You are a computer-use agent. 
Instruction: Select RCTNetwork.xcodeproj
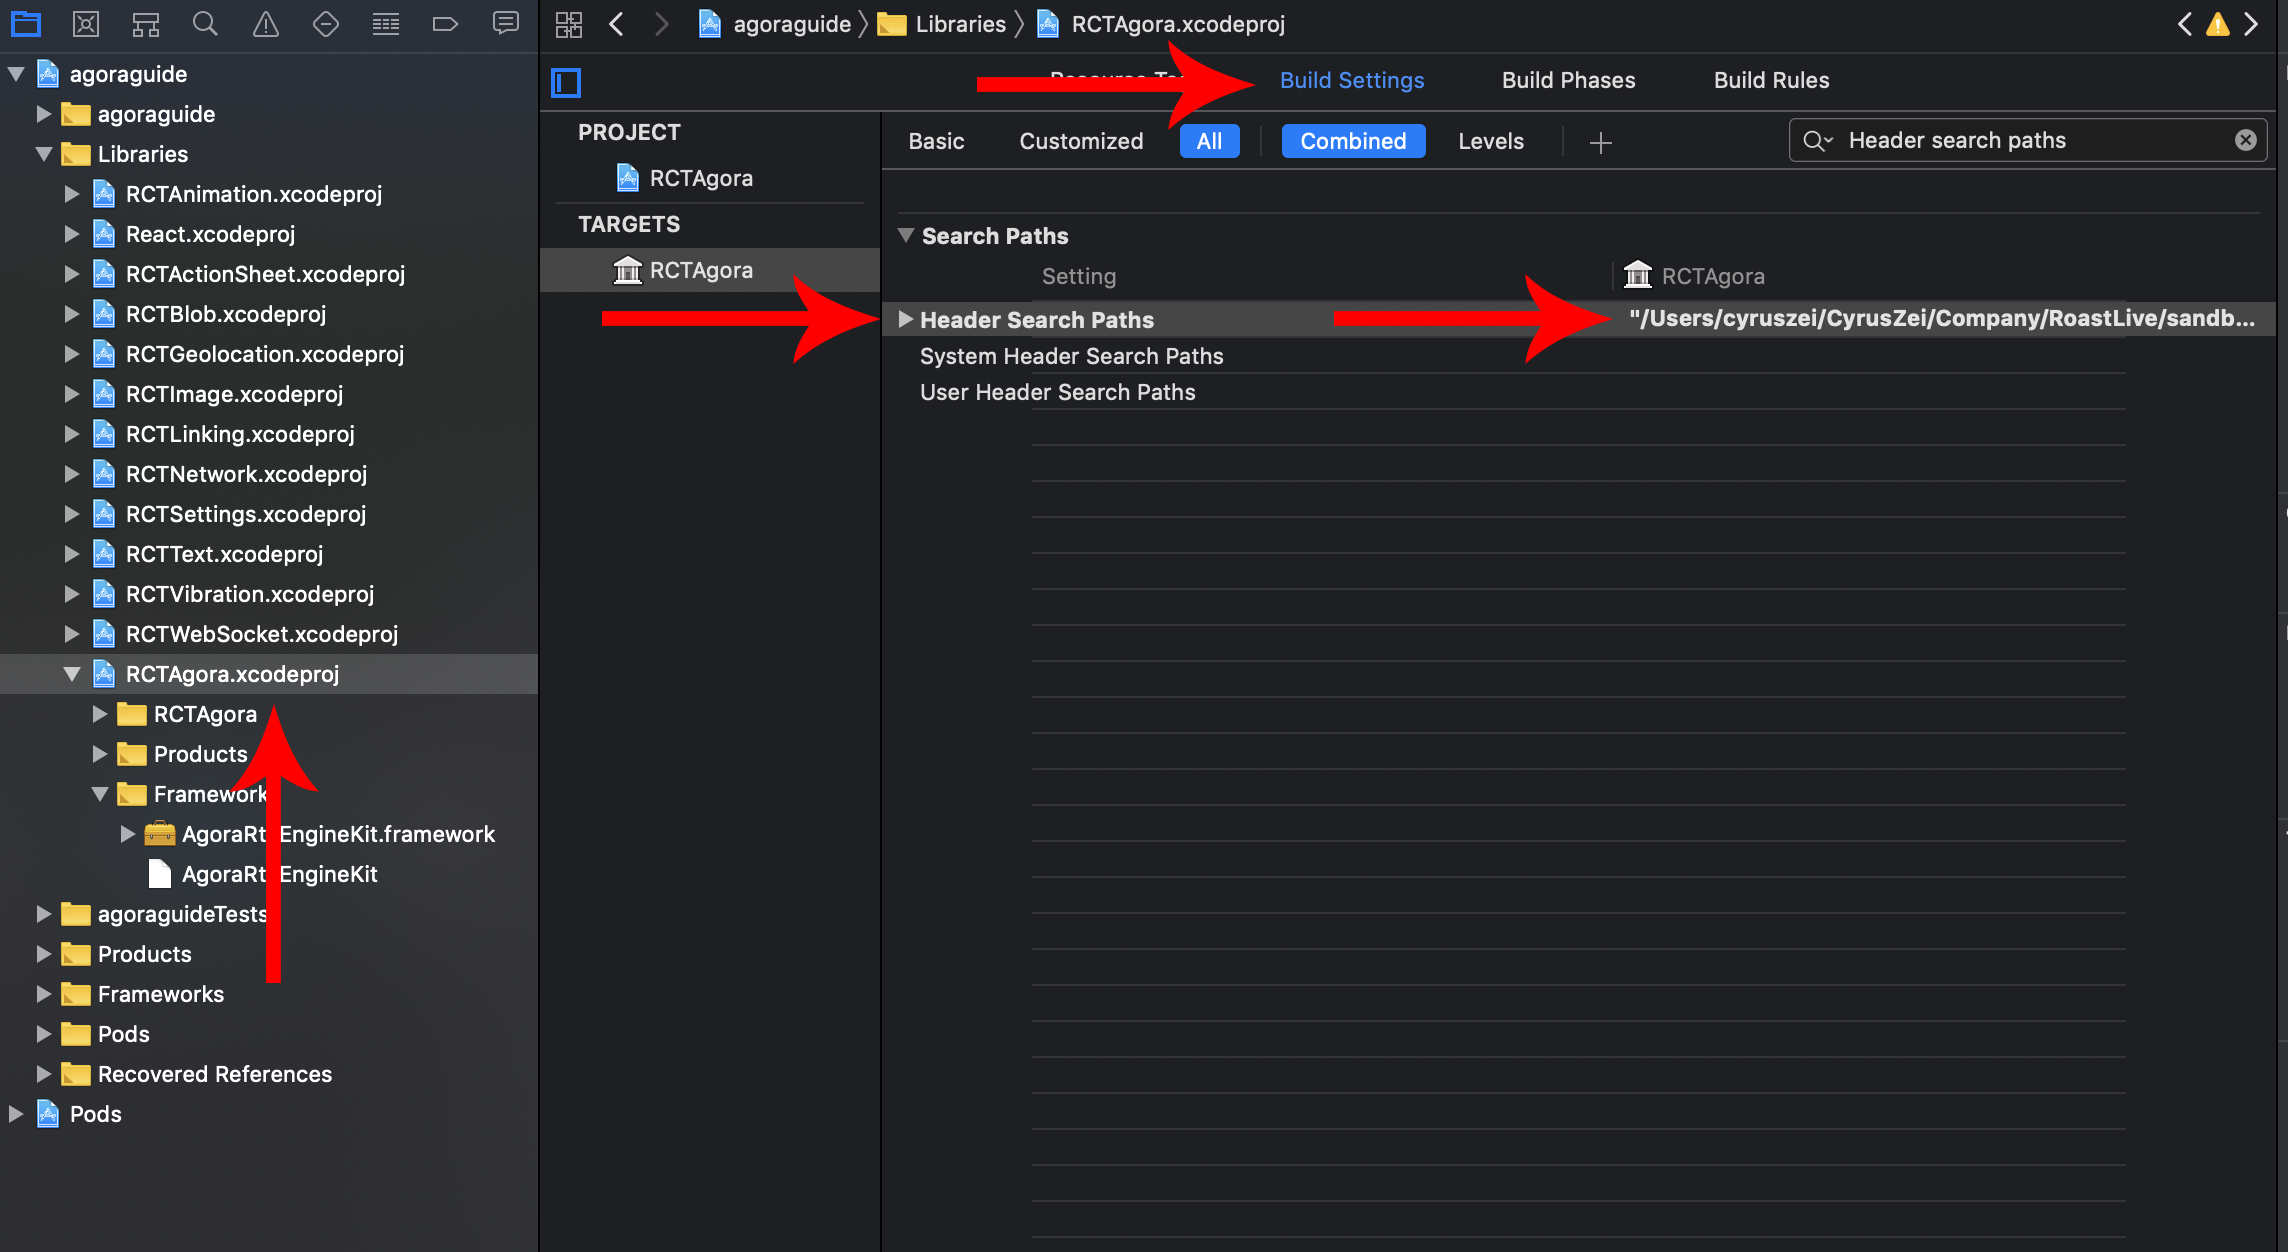tap(246, 474)
